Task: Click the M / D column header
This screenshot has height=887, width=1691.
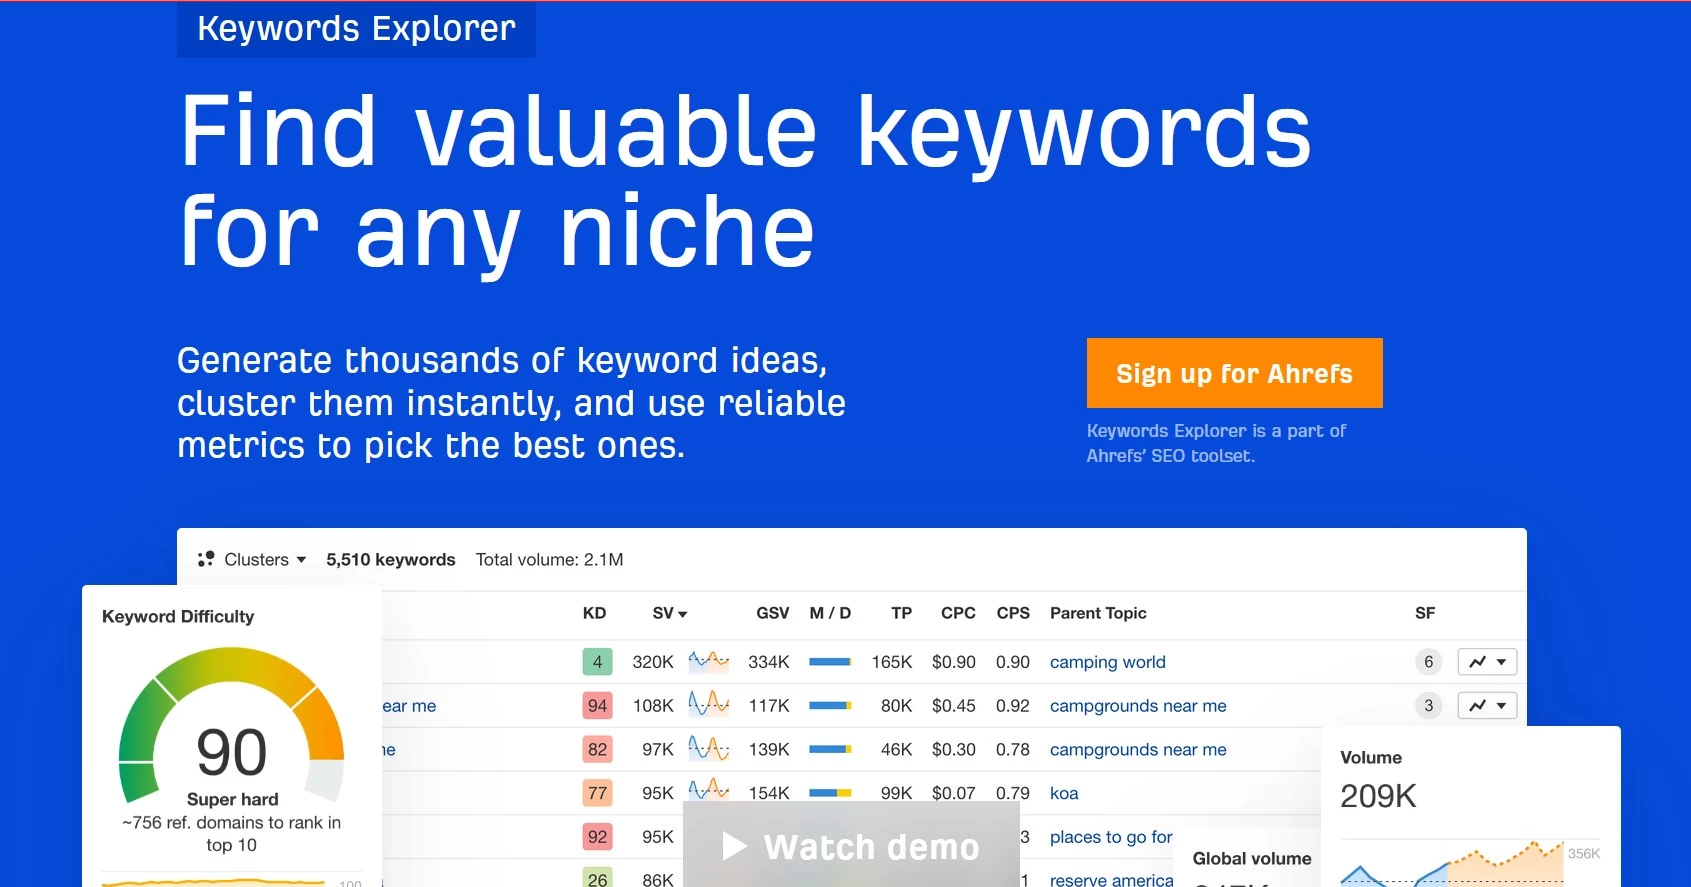Action: pyautogui.click(x=830, y=613)
